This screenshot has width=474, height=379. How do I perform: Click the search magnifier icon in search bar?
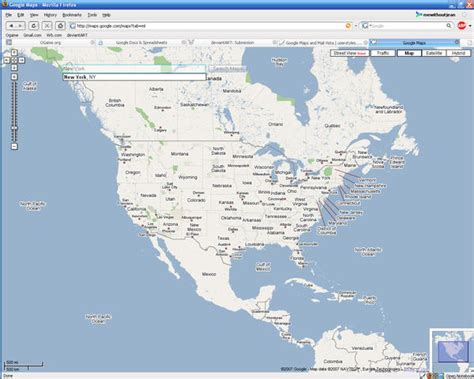pos(449,26)
